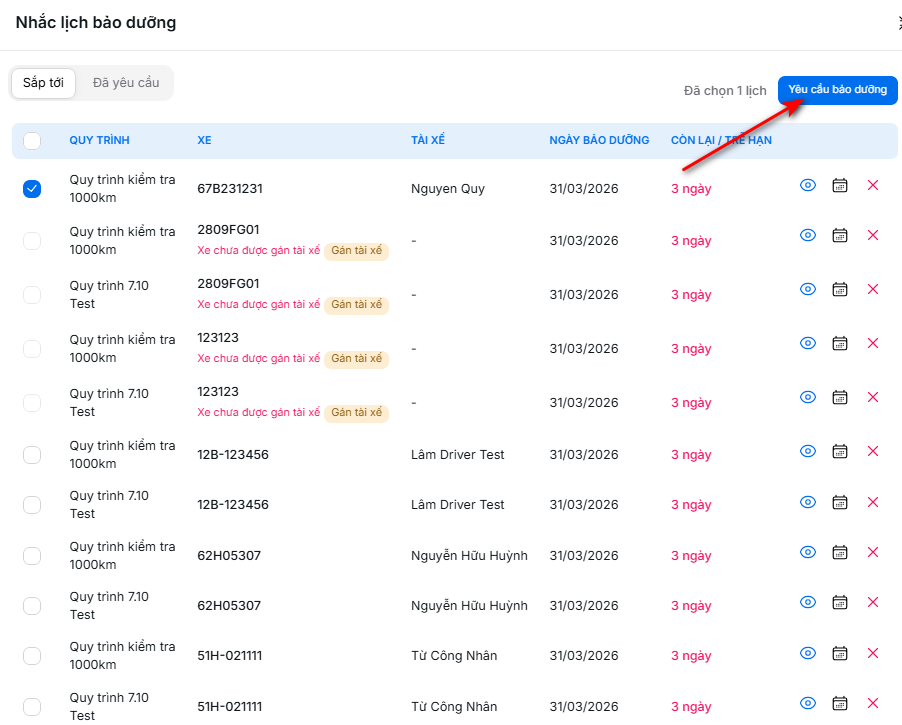The width and height of the screenshot is (902, 725).
Task: Click the Yêu cầu bảo dưỡng button
Action: tap(837, 90)
